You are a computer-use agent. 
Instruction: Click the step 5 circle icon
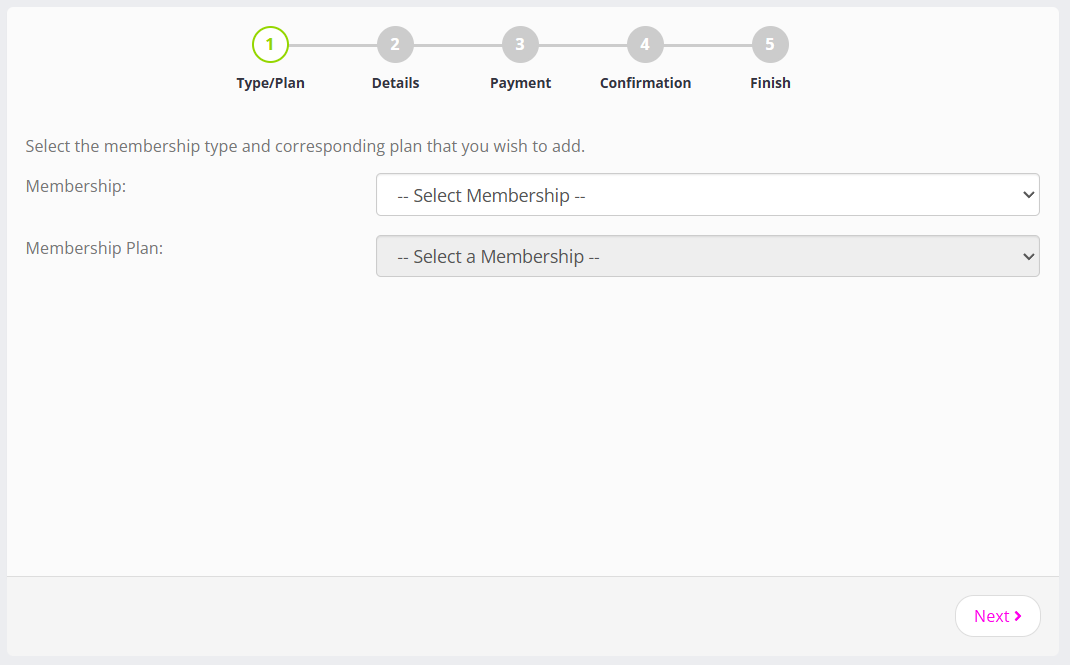click(x=770, y=44)
